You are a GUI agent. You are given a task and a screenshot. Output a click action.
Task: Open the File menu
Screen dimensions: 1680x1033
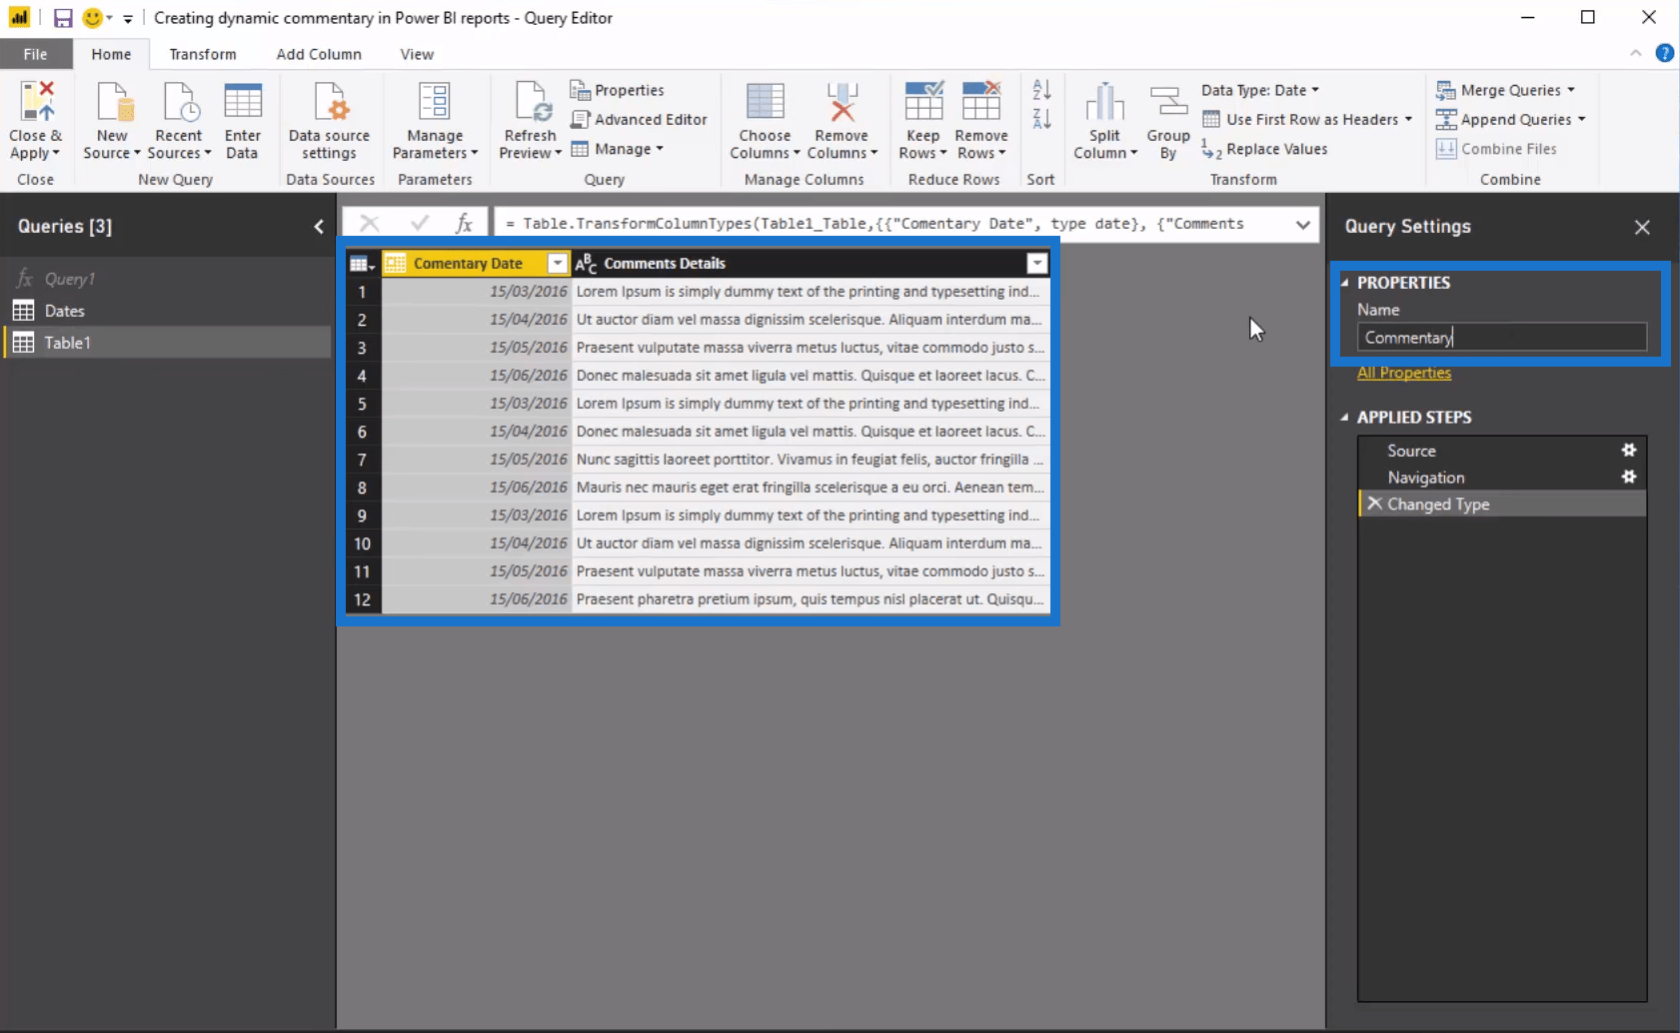36,54
